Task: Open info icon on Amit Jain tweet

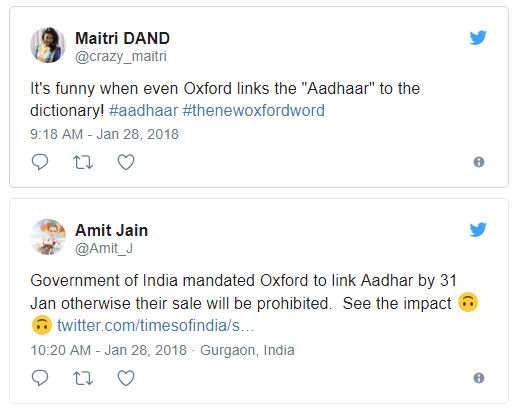Action: click(479, 378)
